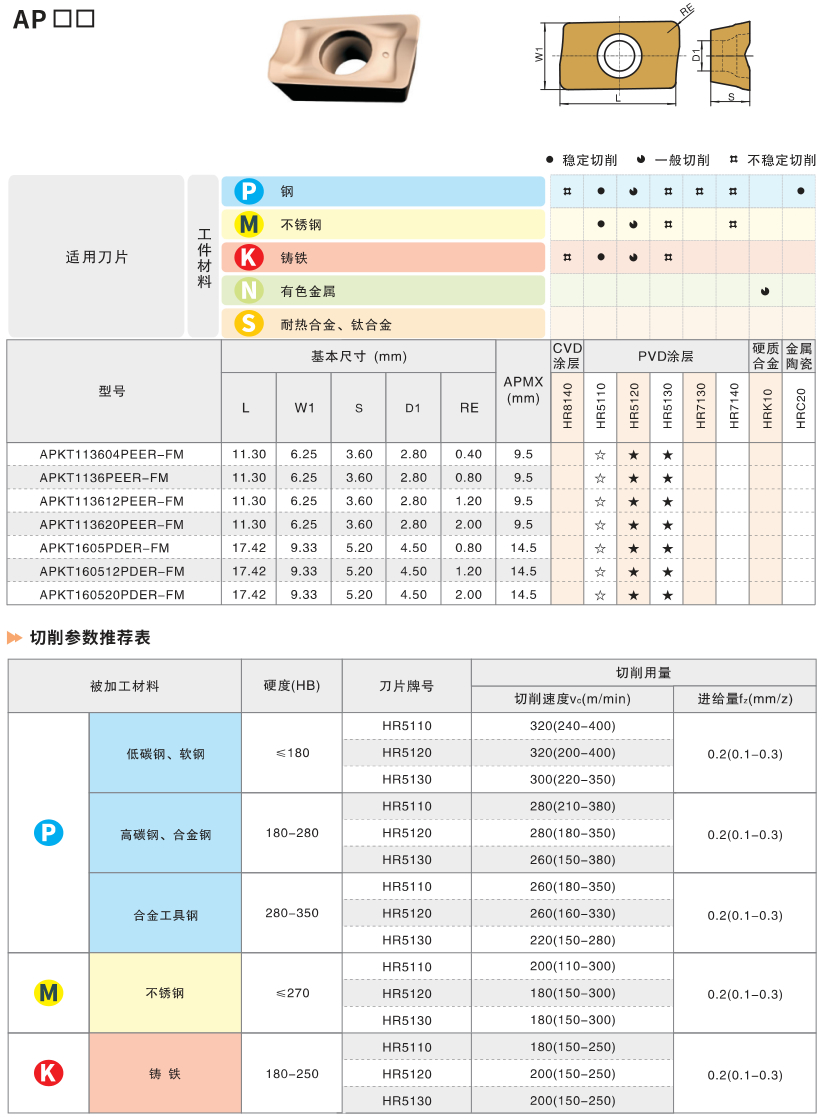Click the blue P steel icon in the materials list
Image resolution: width=822 pixels, height=1119 pixels.
(248, 191)
